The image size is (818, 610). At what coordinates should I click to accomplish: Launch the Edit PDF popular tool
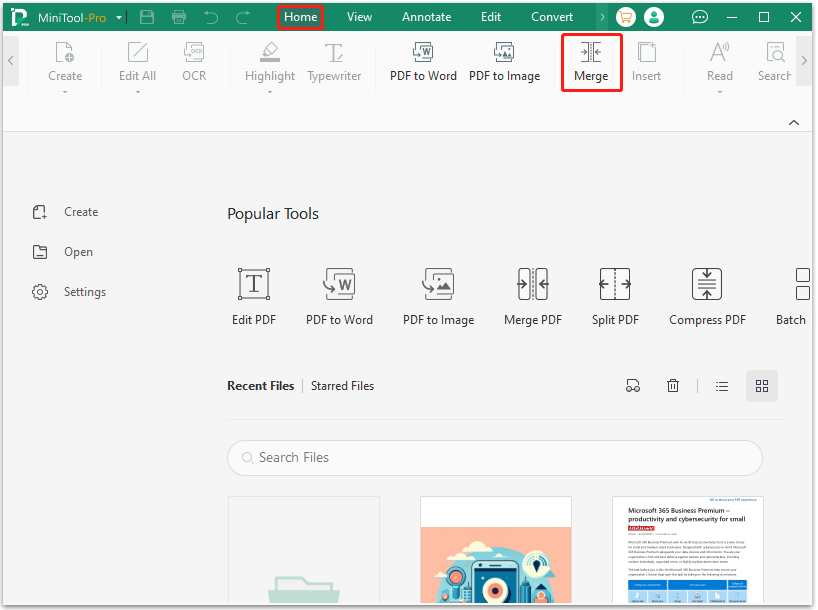pyautogui.click(x=254, y=297)
